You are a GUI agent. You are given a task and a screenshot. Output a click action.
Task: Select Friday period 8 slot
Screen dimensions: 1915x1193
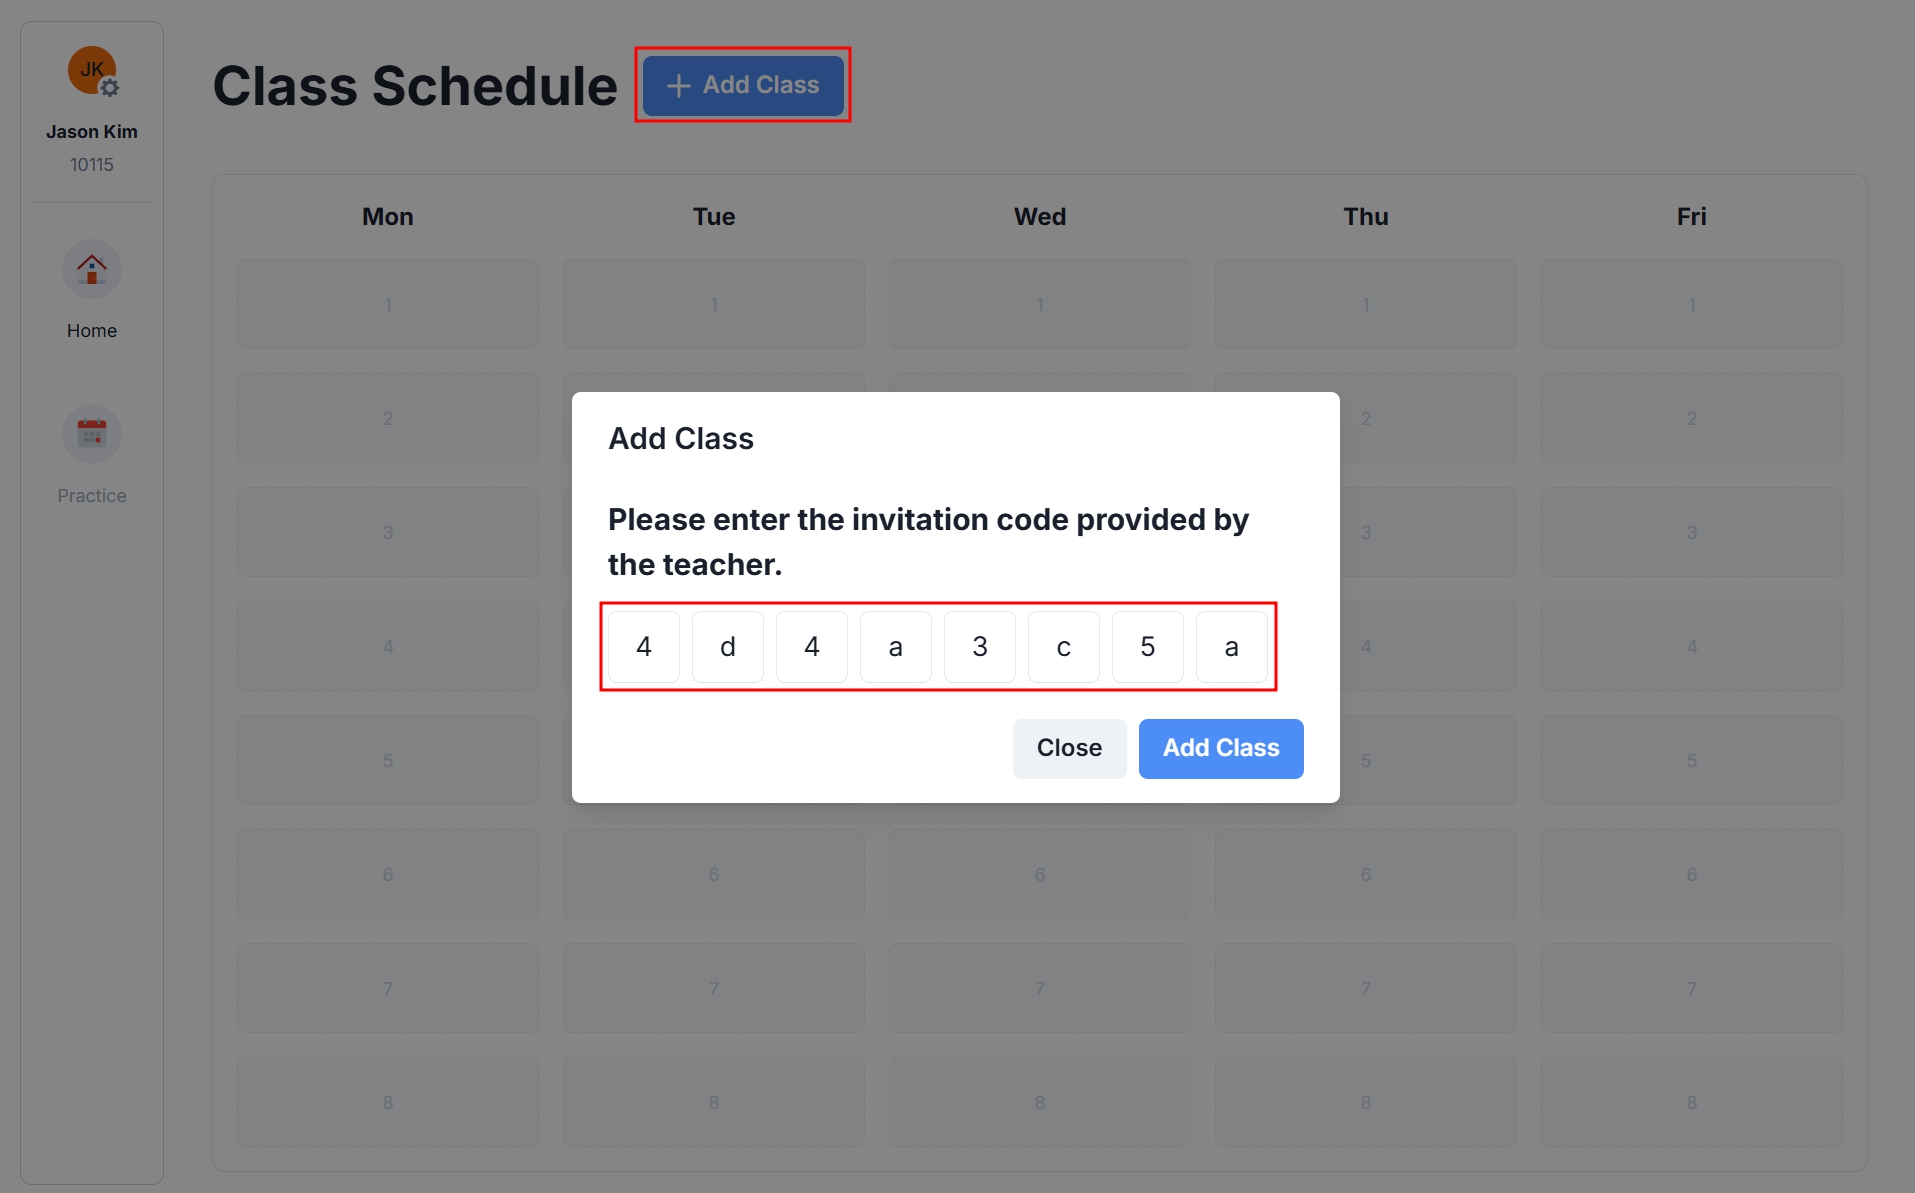1692,1102
